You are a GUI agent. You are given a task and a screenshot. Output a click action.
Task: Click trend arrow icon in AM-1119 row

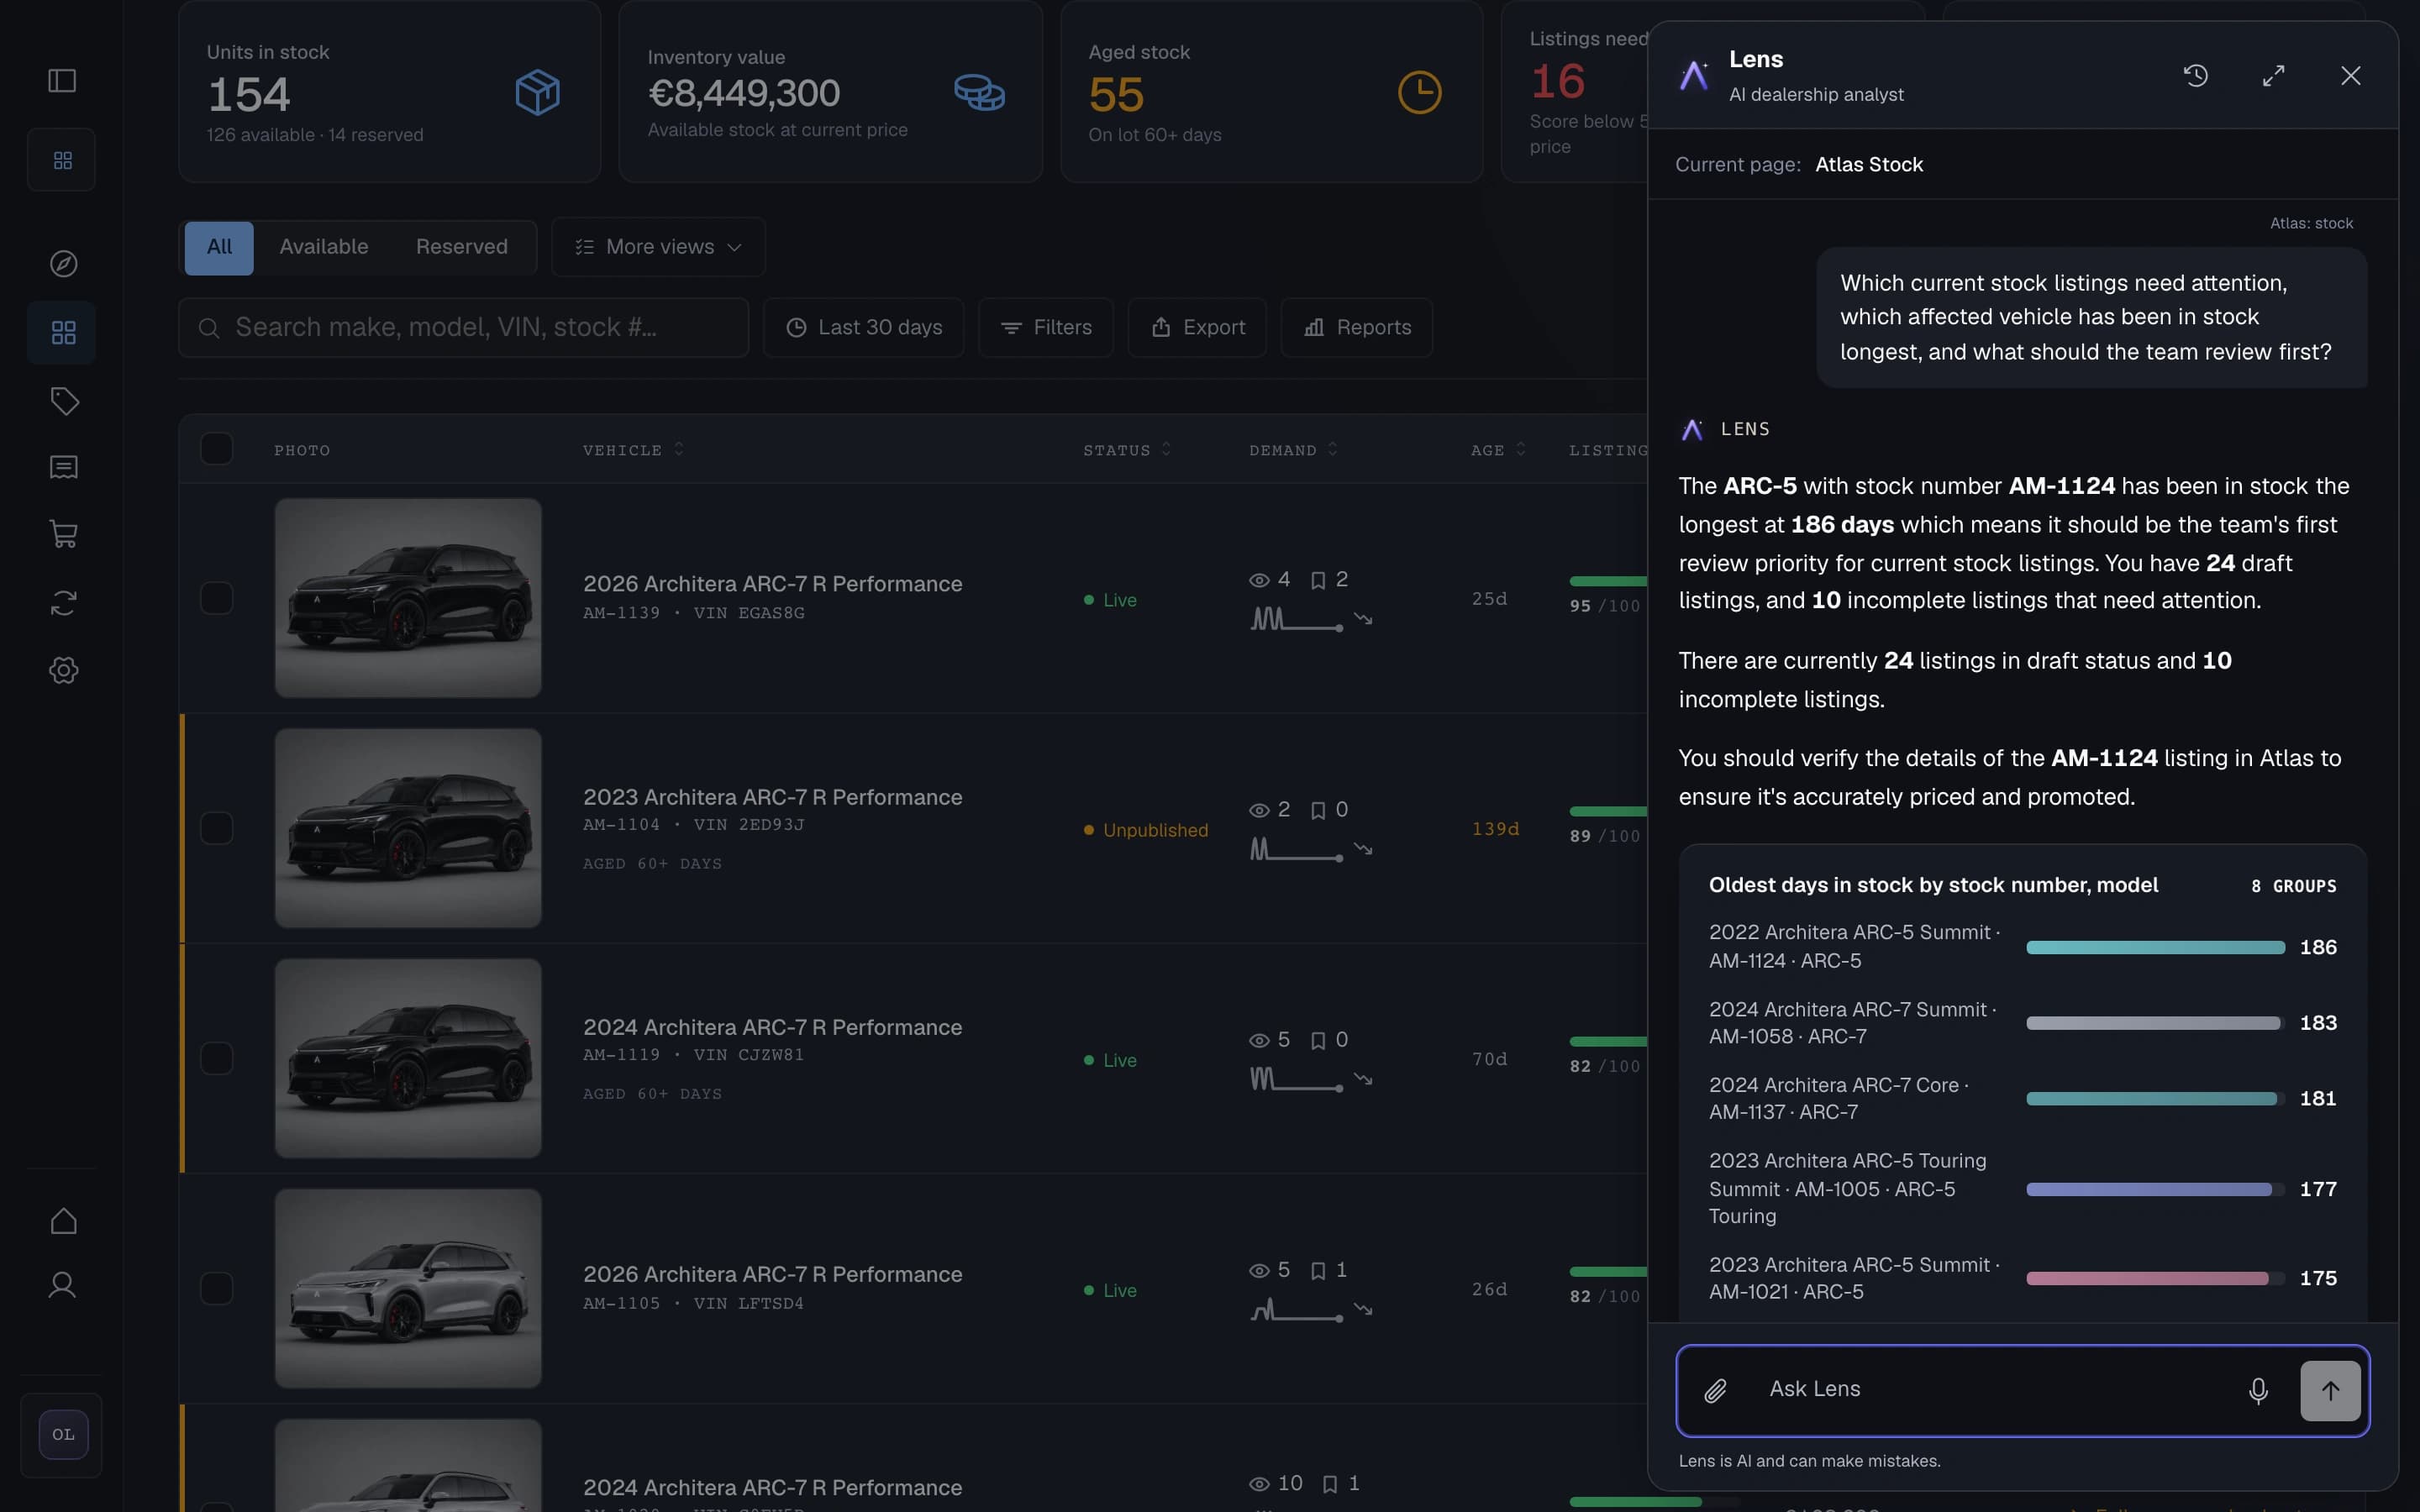tap(1363, 1079)
